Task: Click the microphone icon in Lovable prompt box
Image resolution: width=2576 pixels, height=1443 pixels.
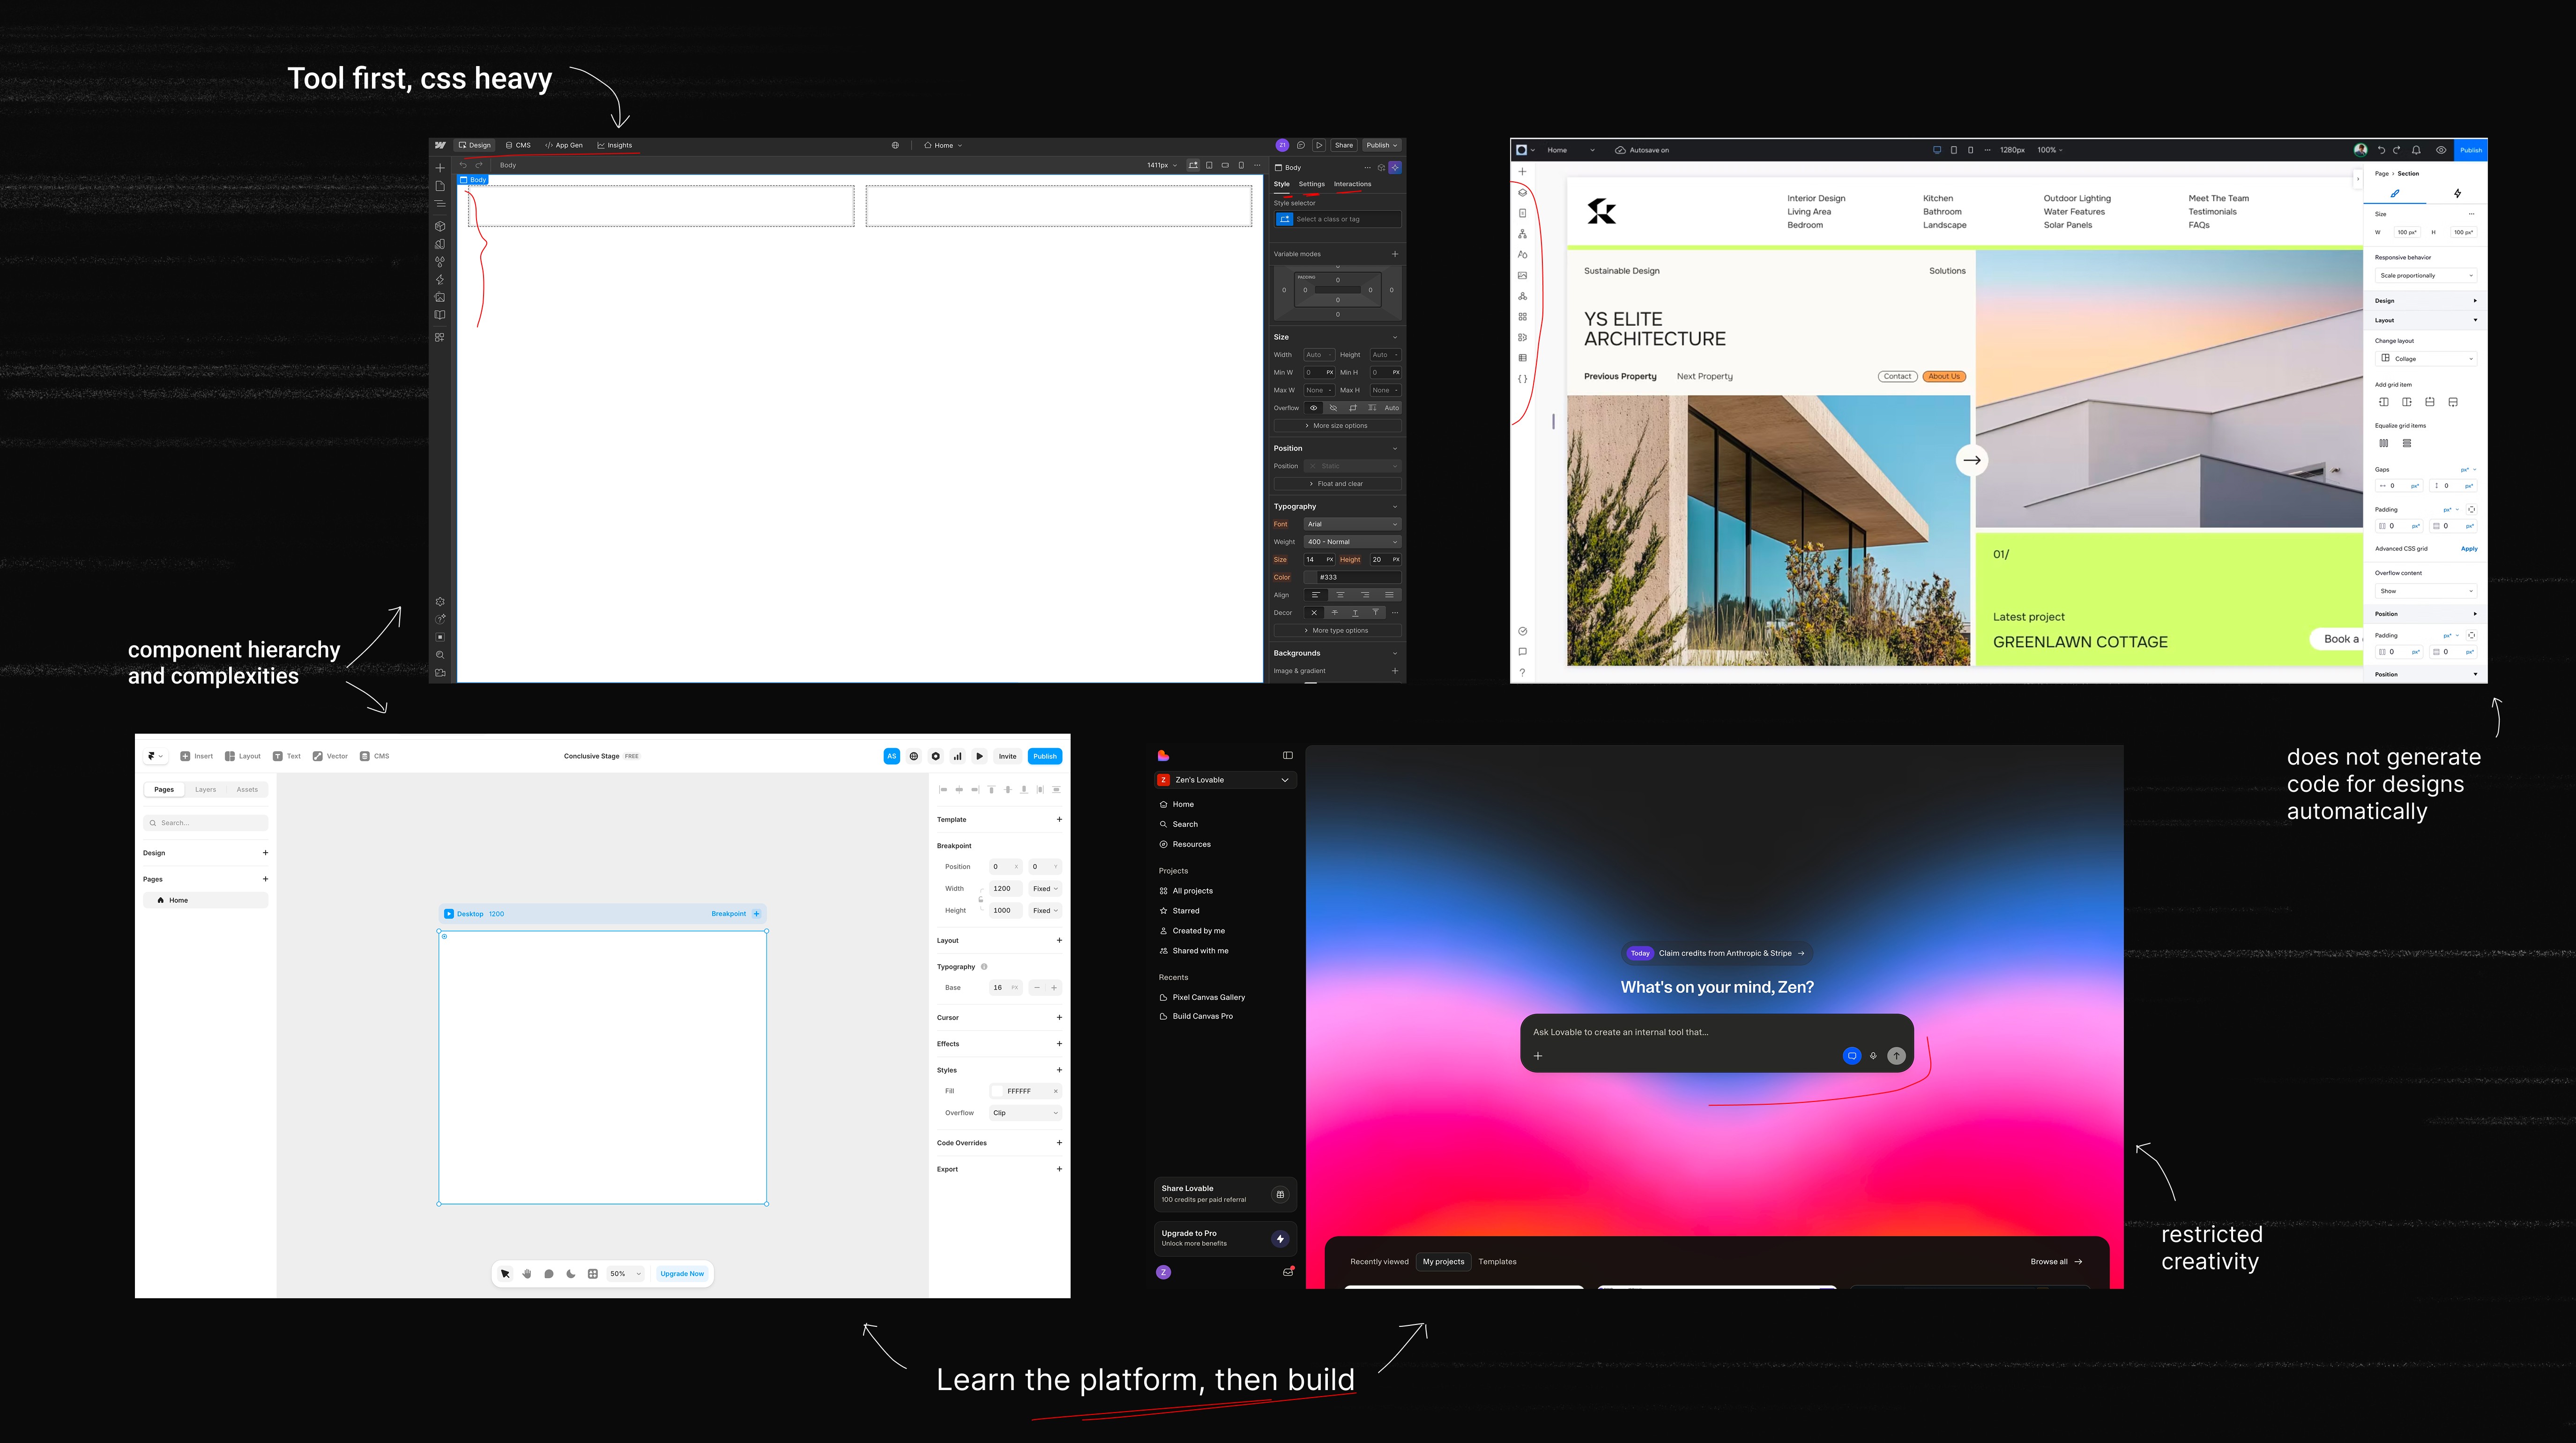Action: tap(1873, 1056)
